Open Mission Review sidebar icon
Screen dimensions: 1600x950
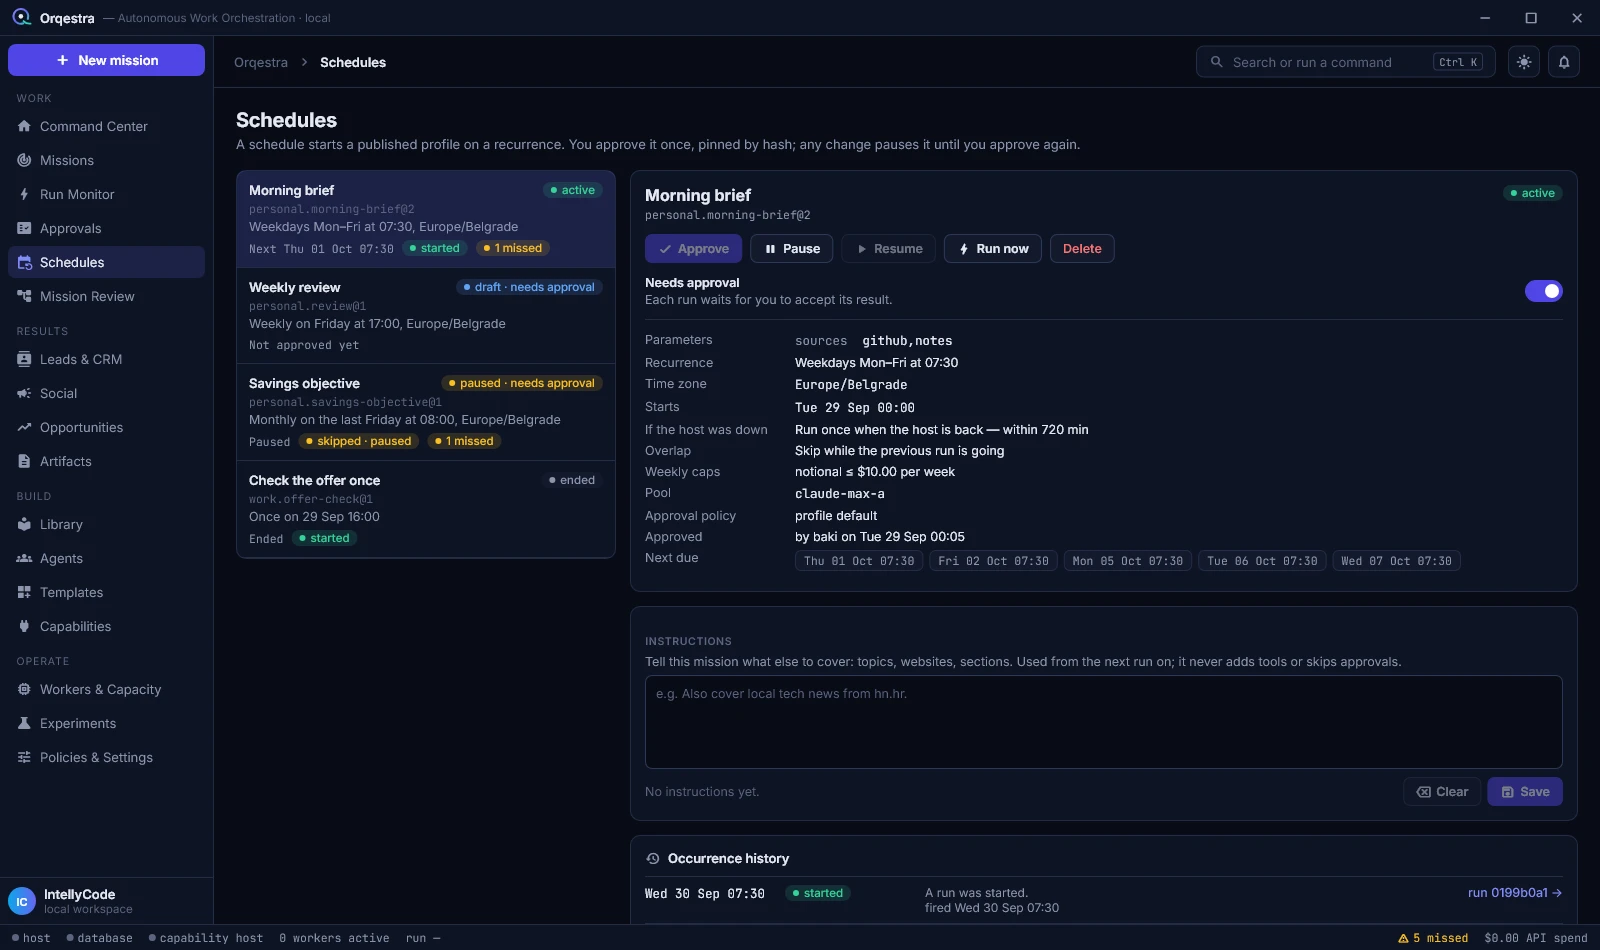click(x=24, y=296)
